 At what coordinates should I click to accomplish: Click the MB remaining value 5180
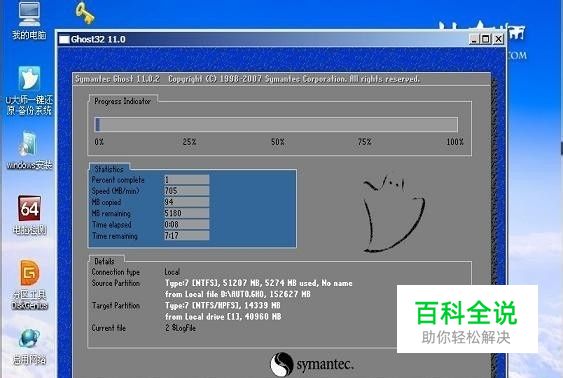[186, 213]
